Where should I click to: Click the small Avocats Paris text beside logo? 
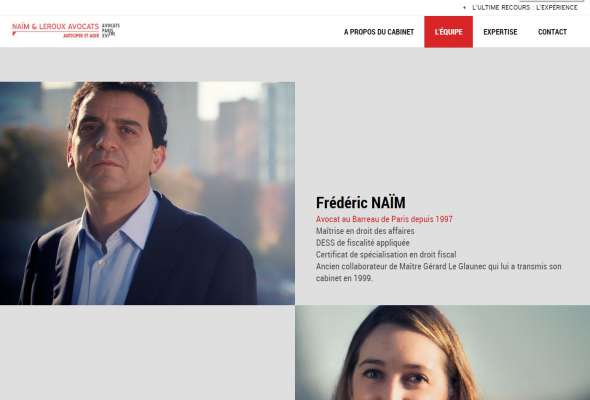tap(111, 30)
